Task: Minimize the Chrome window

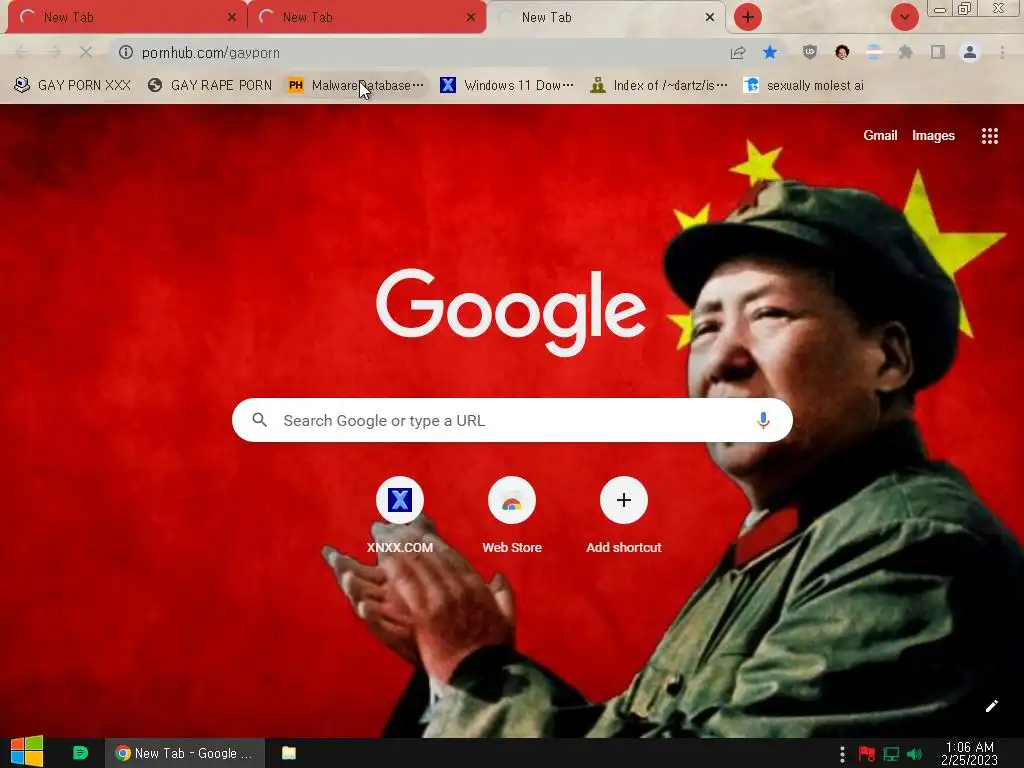Action: (940, 9)
